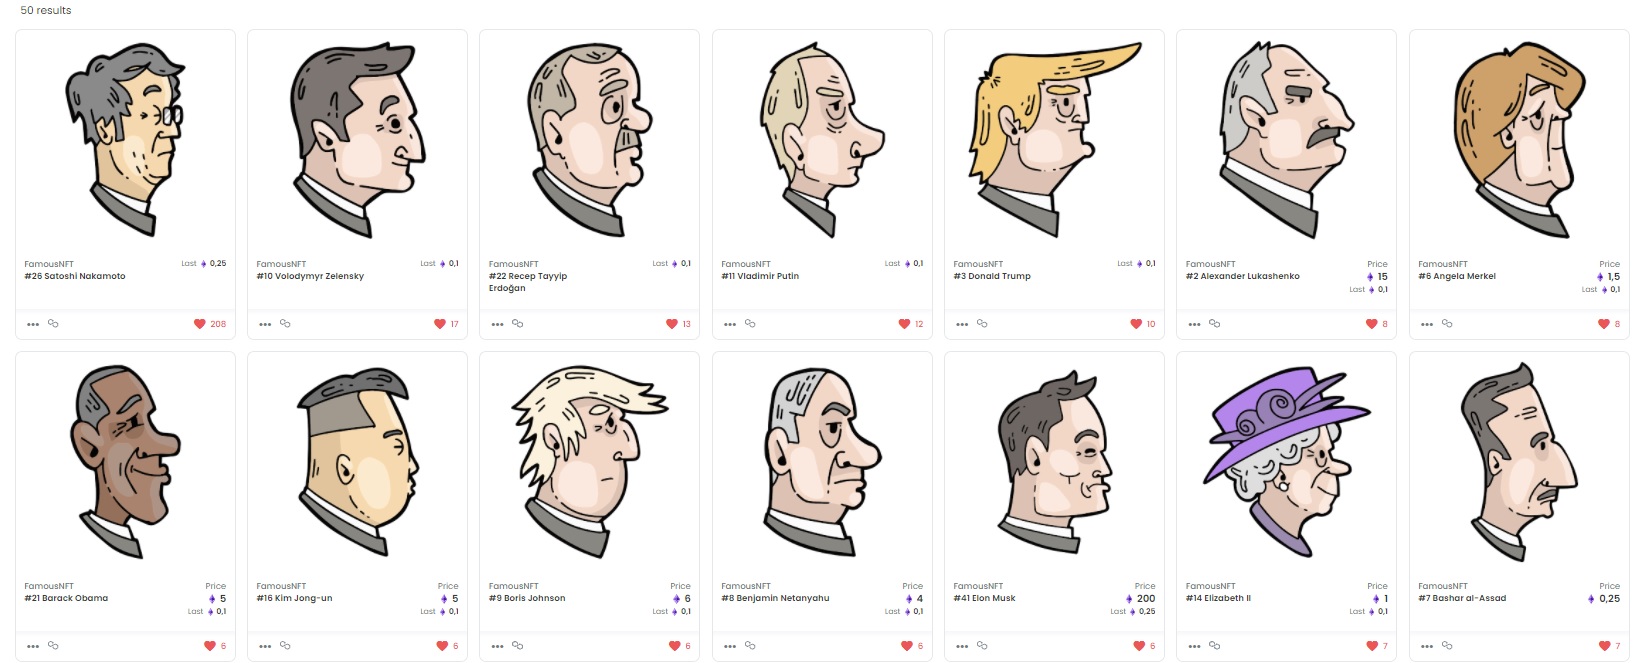This screenshot has width=1643, height=663.
Task: Toggle like on Kim Jong-un card
Action: [442, 646]
